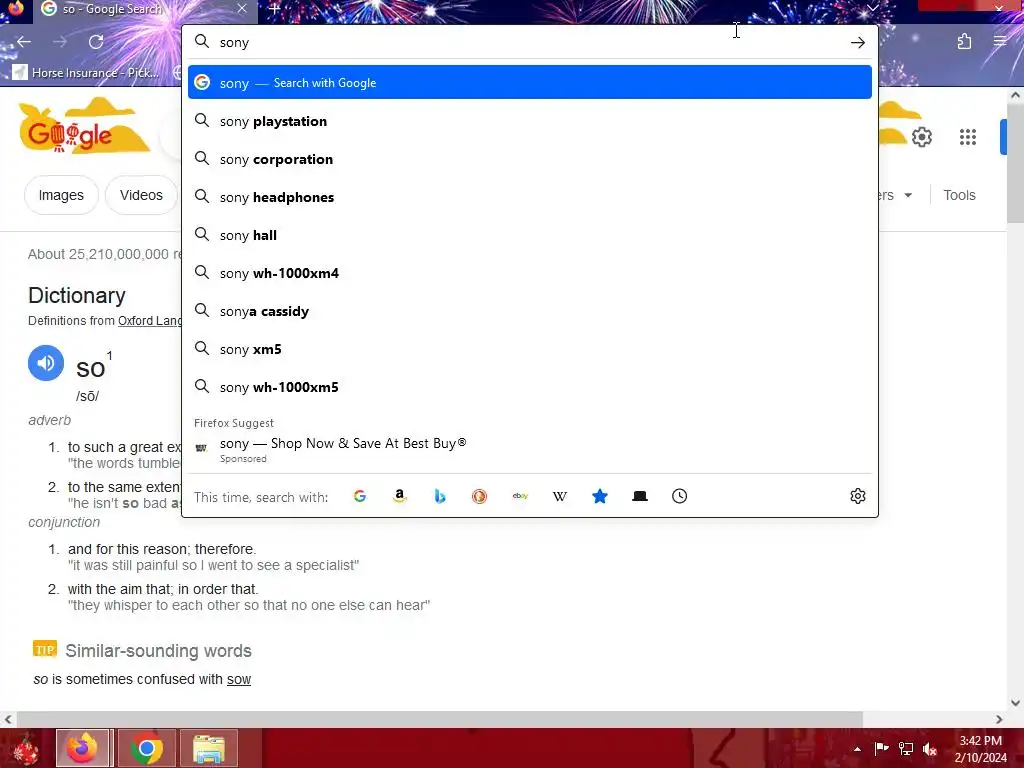Close the 'so - Google Search' tab
This screenshot has height=768, width=1024.
click(x=242, y=8)
